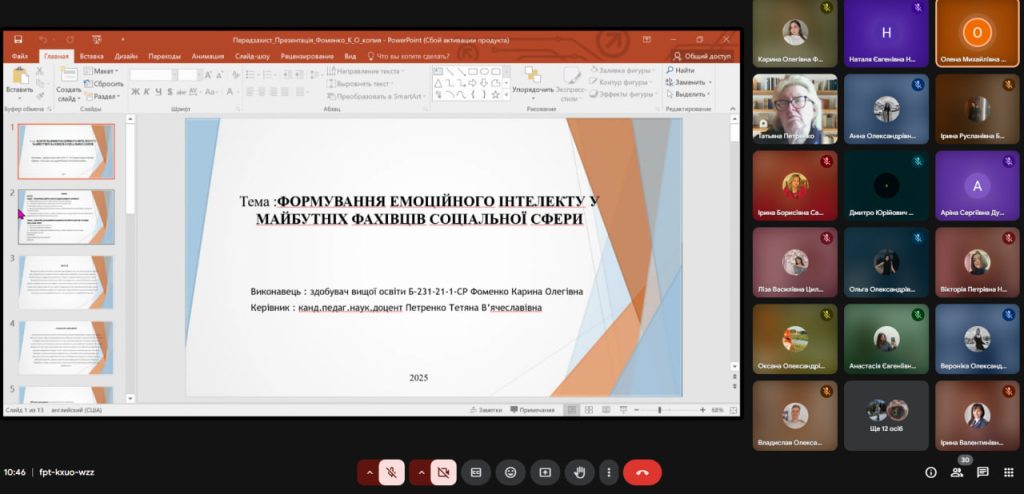The width and height of the screenshot is (1024, 494).
Task: Raise your hand in the meeting
Action: coord(579,472)
